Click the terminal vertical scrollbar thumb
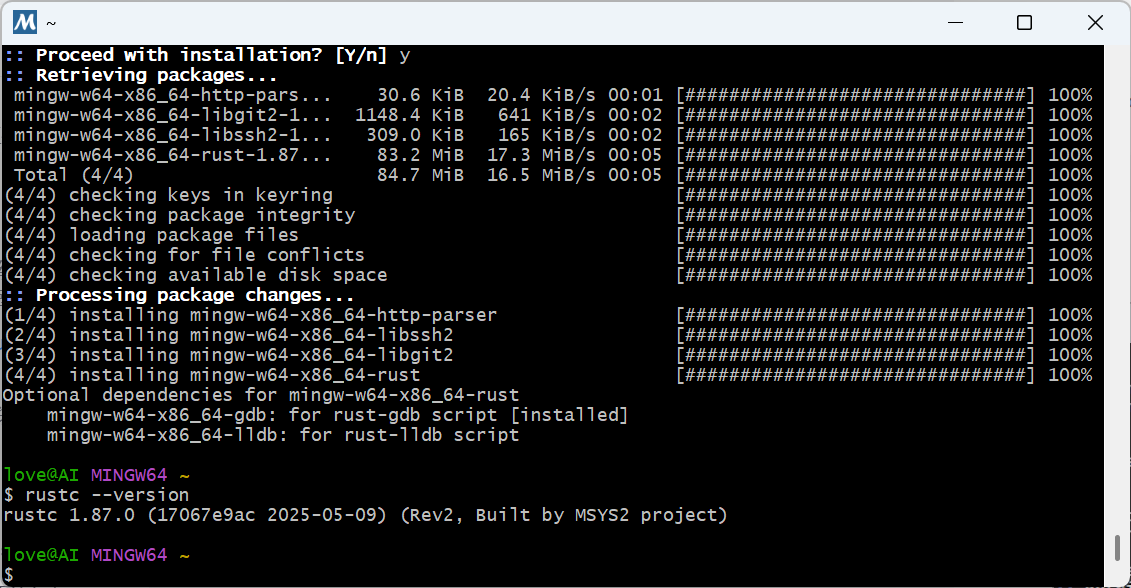Screen dimensions: 1131x588 [x=1117, y=548]
